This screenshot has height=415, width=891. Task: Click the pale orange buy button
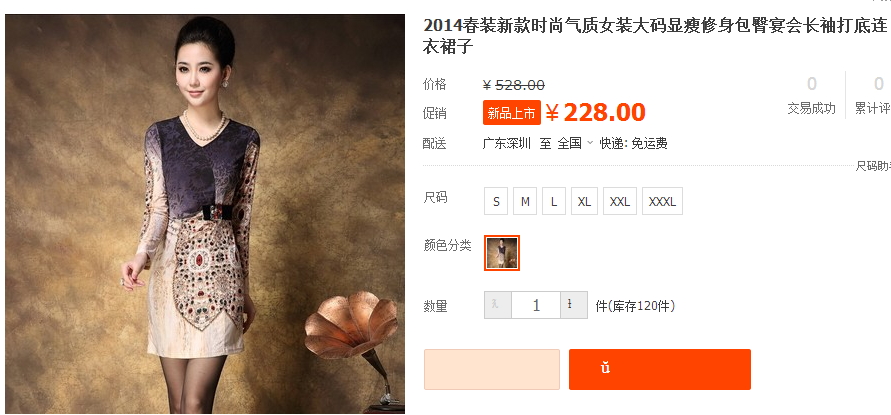pyautogui.click(x=492, y=370)
